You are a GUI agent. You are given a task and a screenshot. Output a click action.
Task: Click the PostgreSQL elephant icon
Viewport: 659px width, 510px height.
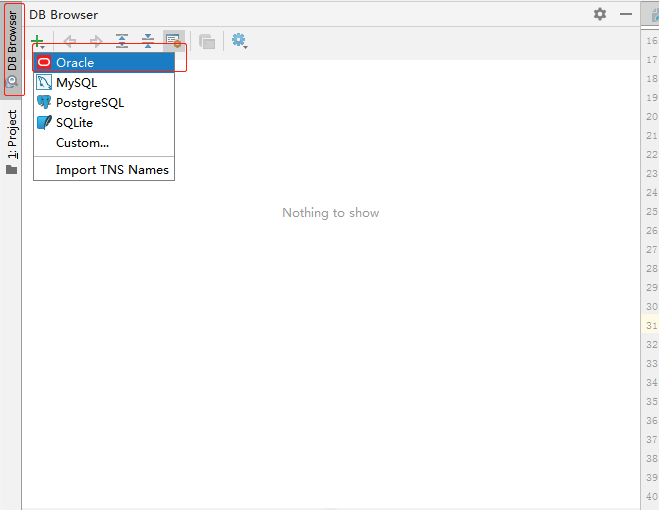[44, 102]
